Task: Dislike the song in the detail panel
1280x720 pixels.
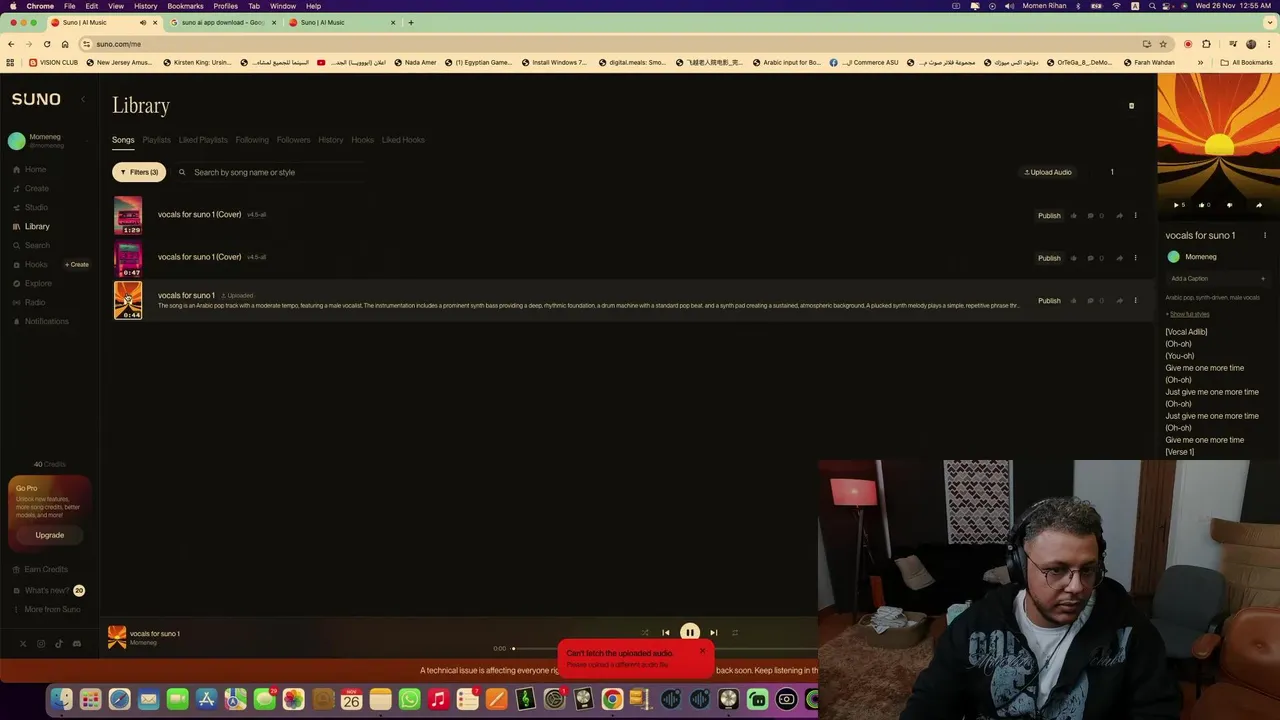Action: pyautogui.click(x=1229, y=205)
